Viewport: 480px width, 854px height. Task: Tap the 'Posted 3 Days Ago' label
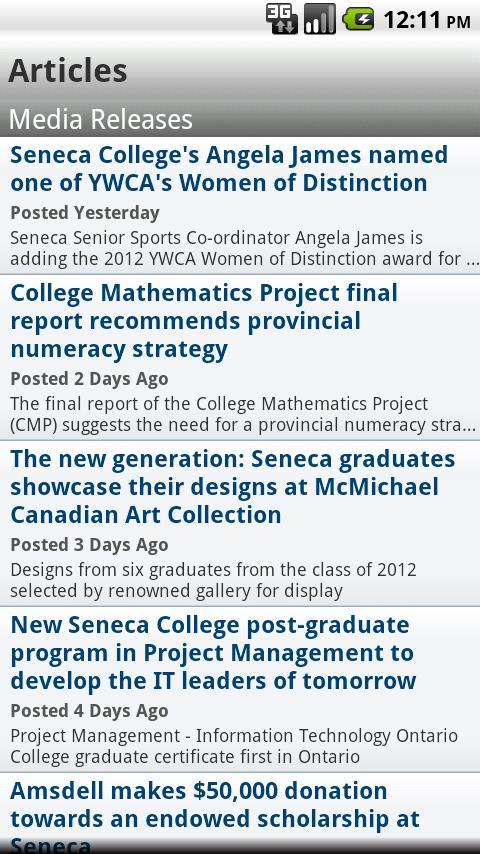tap(89, 545)
